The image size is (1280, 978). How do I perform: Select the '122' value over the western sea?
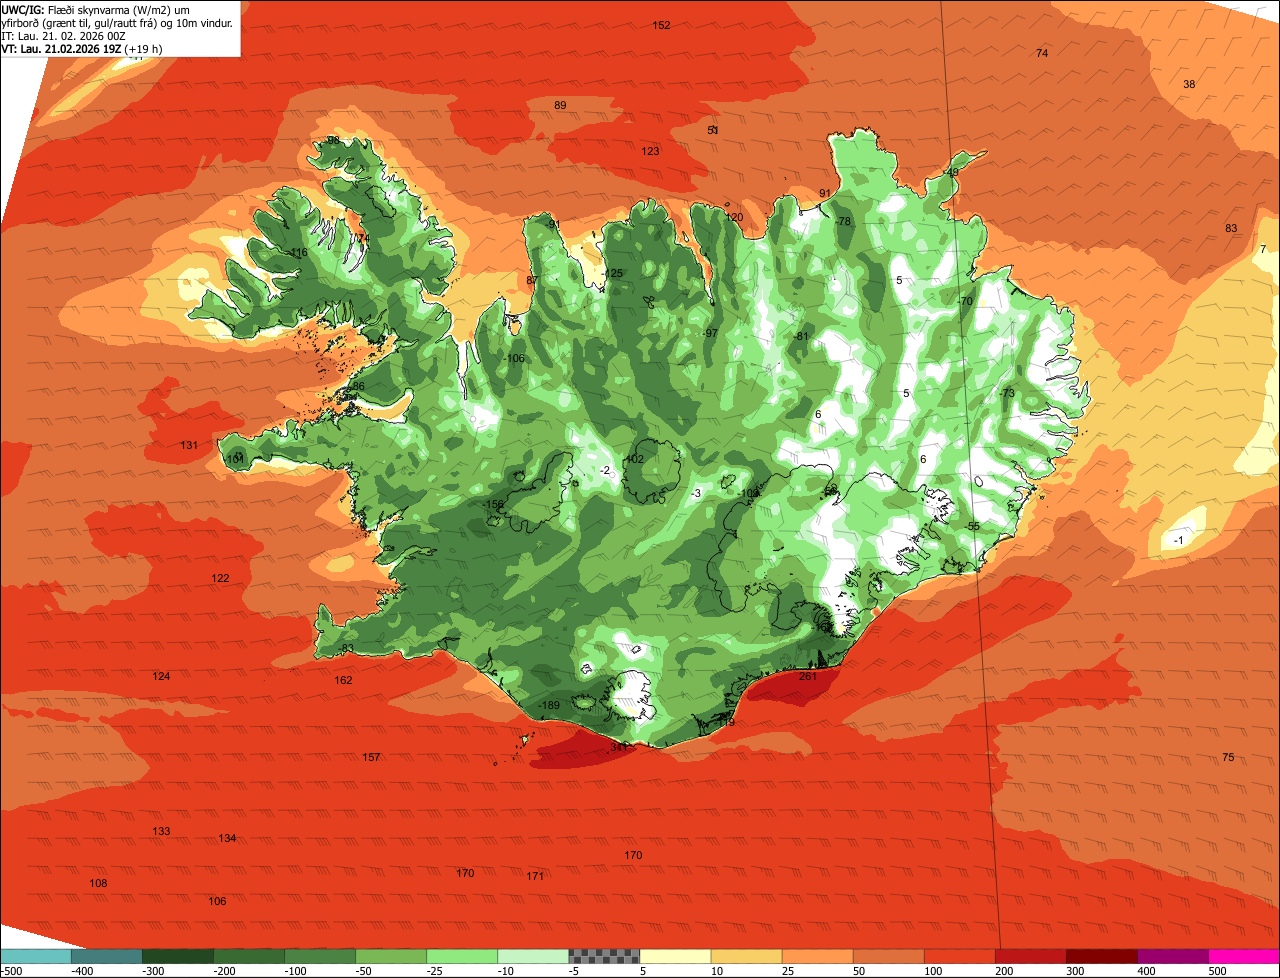pyautogui.click(x=220, y=578)
